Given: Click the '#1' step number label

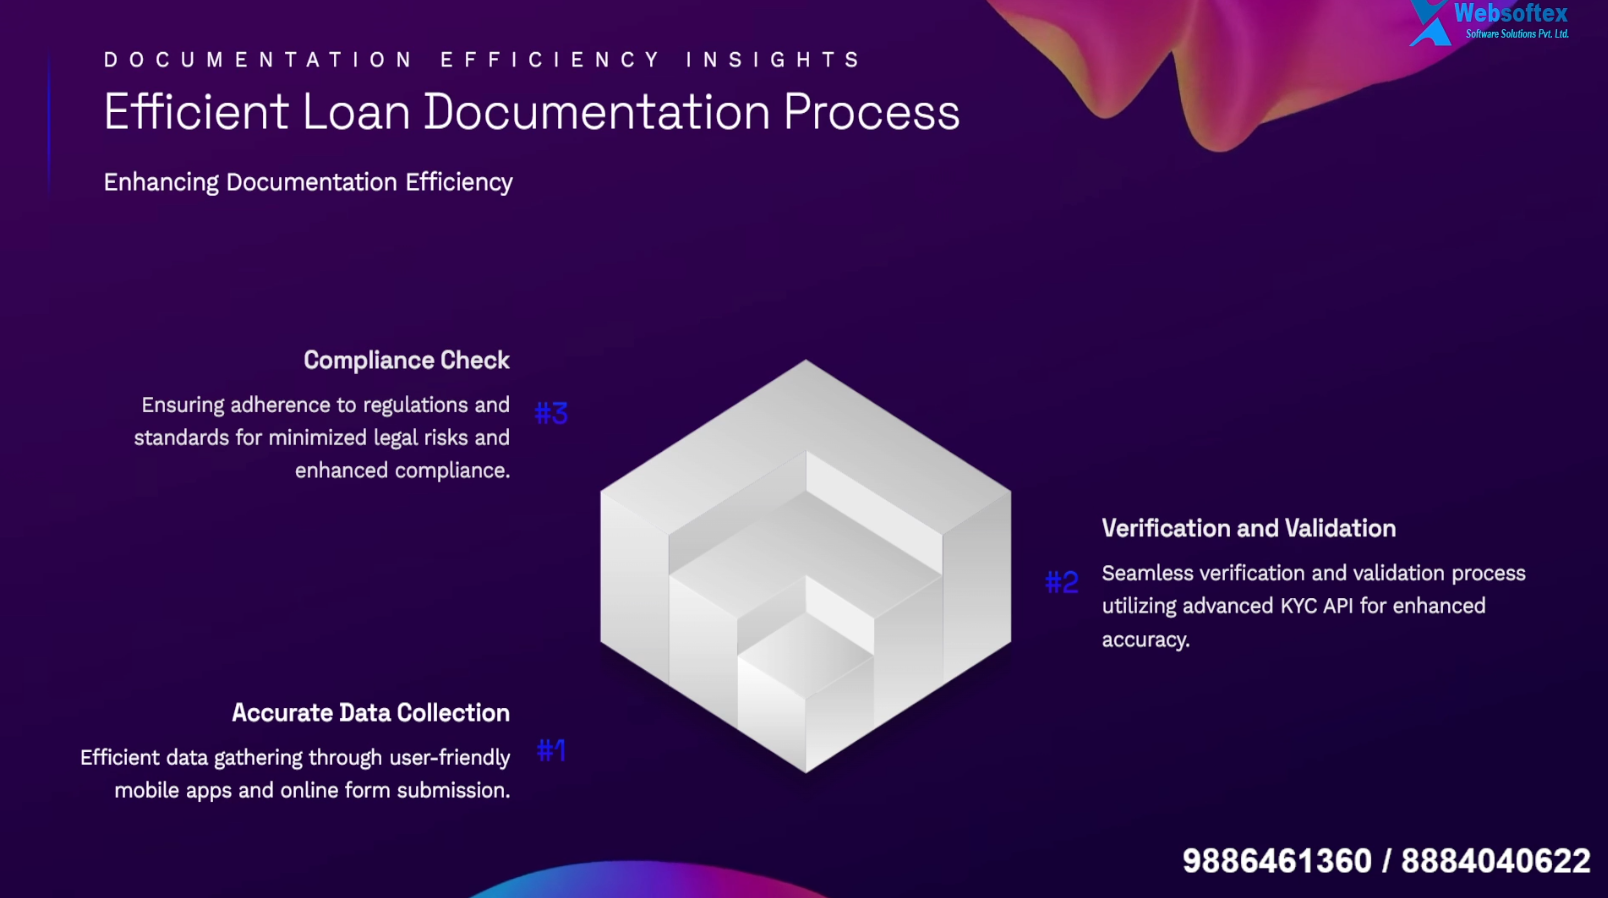Looking at the screenshot, I should [x=551, y=750].
